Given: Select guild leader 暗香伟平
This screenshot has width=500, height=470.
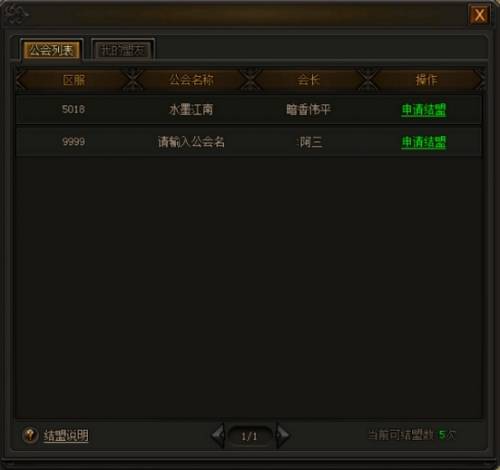Looking at the screenshot, I should click(x=309, y=110).
